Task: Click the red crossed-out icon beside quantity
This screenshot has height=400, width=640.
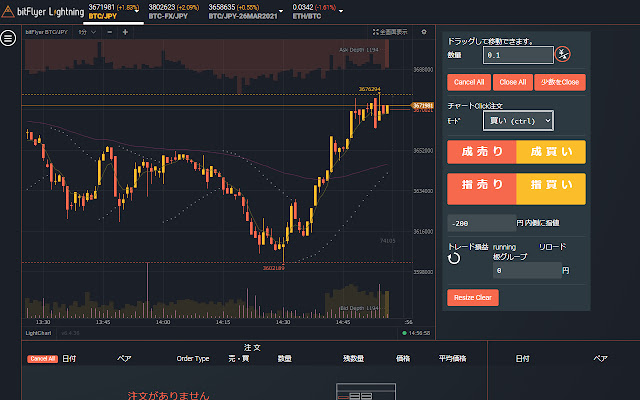Action: 563,54
